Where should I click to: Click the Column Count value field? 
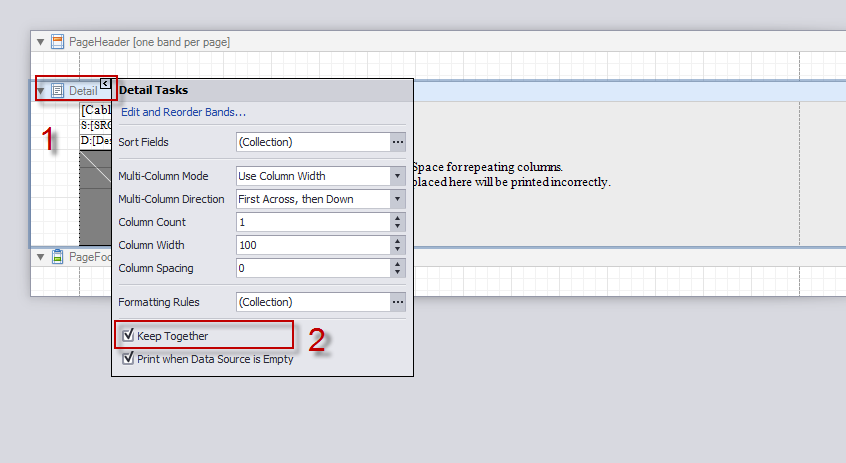point(313,222)
